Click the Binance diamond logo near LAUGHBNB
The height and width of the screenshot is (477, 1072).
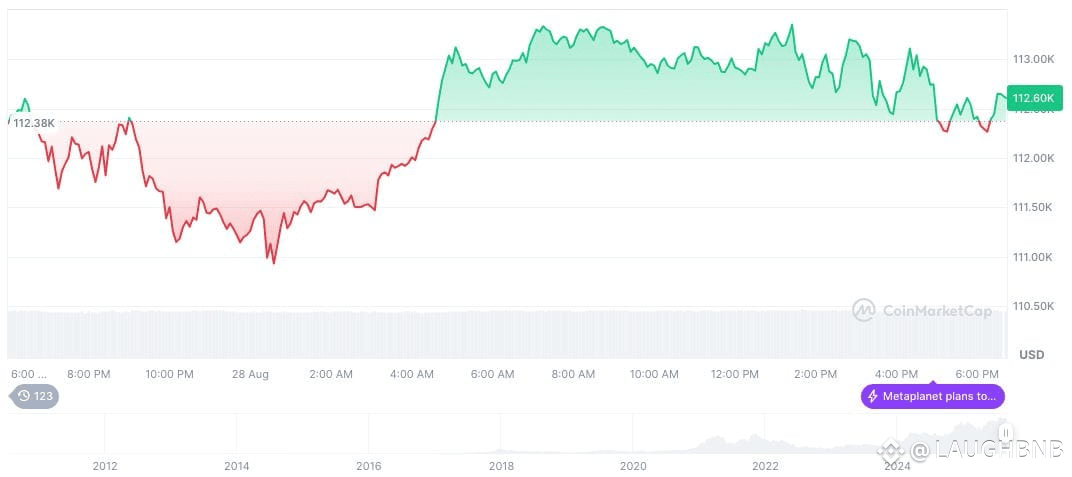pos(889,450)
